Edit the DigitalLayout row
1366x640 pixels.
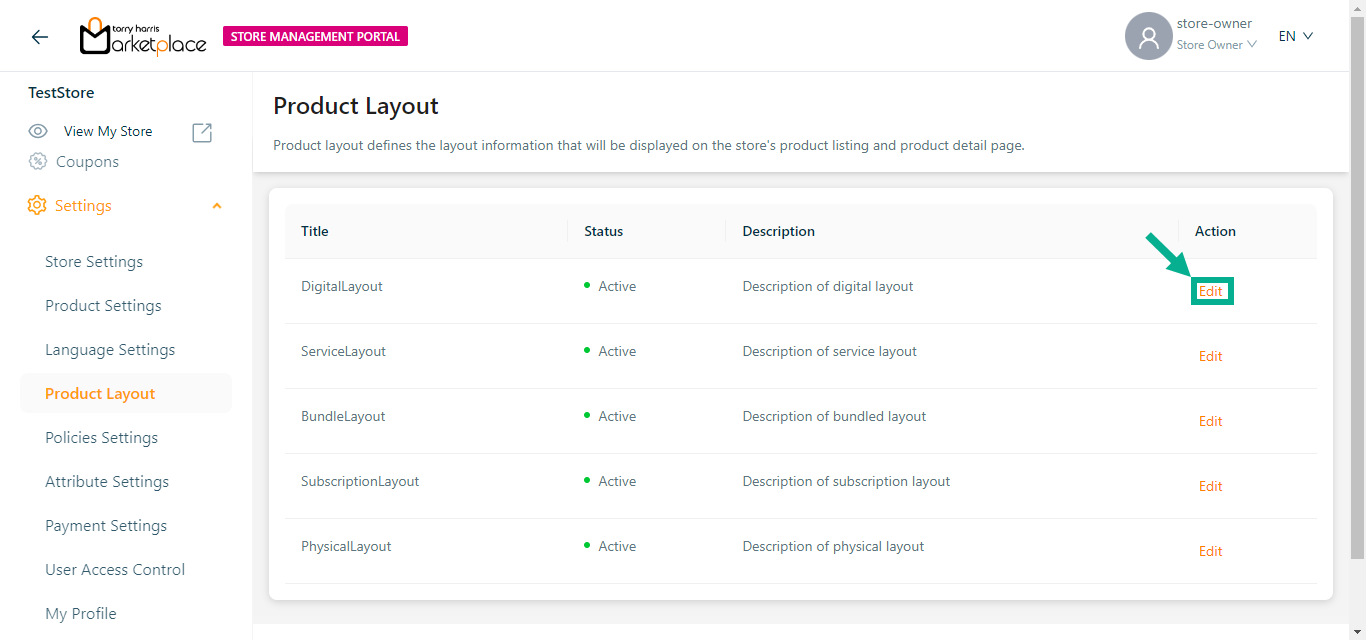(1211, 291)
